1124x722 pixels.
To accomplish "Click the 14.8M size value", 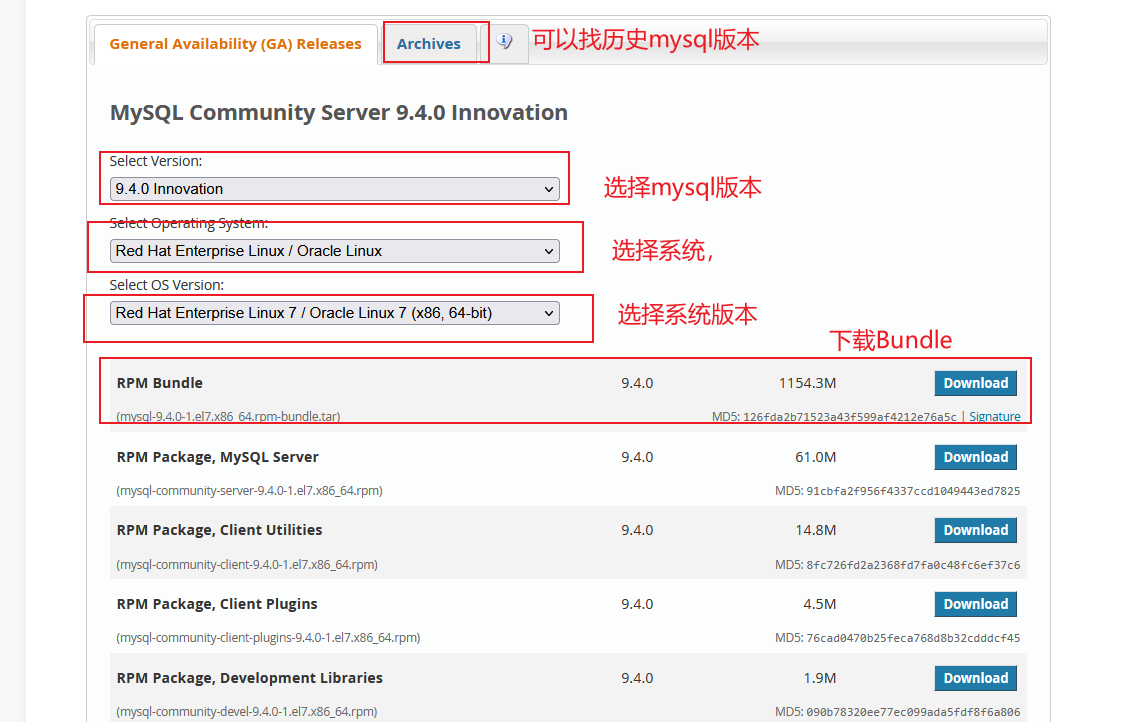I will pos(815,530).
